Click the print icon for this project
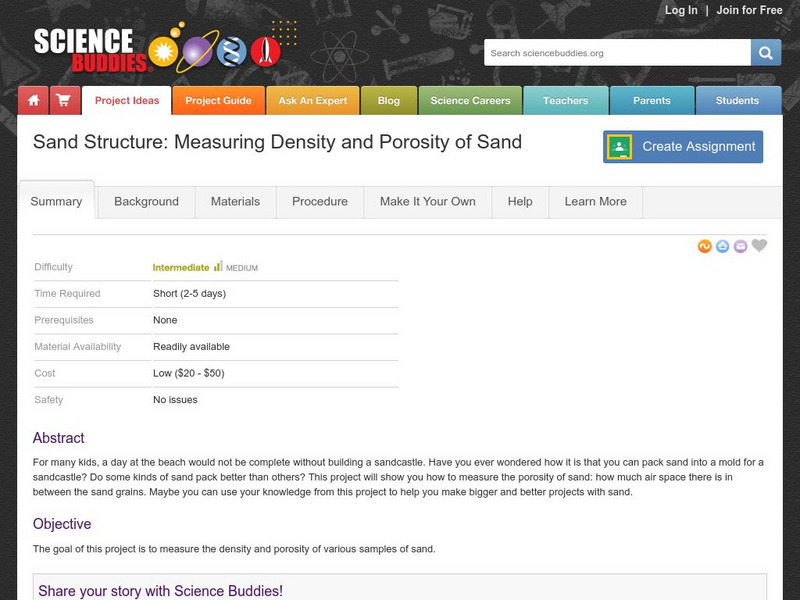Viewport: 800px width, 600px height. point(722,246)
